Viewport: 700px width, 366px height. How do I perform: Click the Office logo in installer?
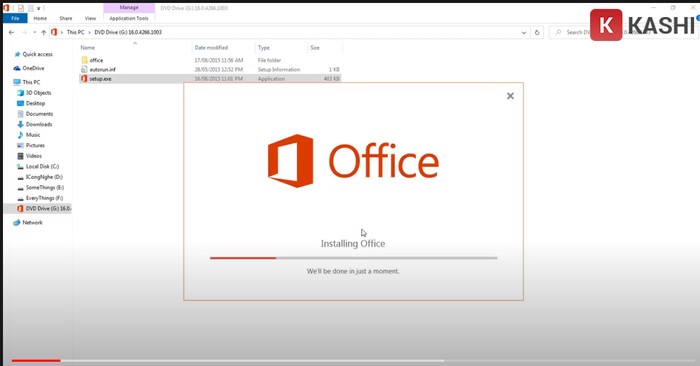click(x=353, y=161)
